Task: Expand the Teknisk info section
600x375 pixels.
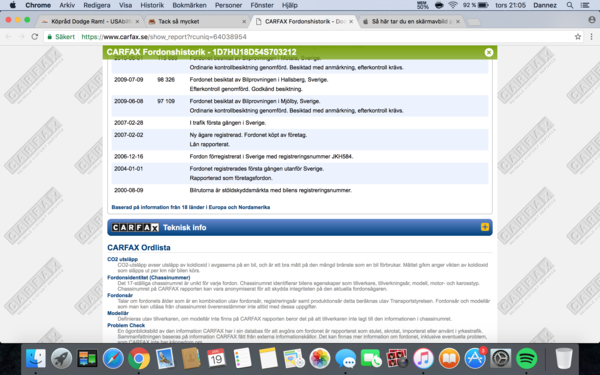Action: point(484,227)
